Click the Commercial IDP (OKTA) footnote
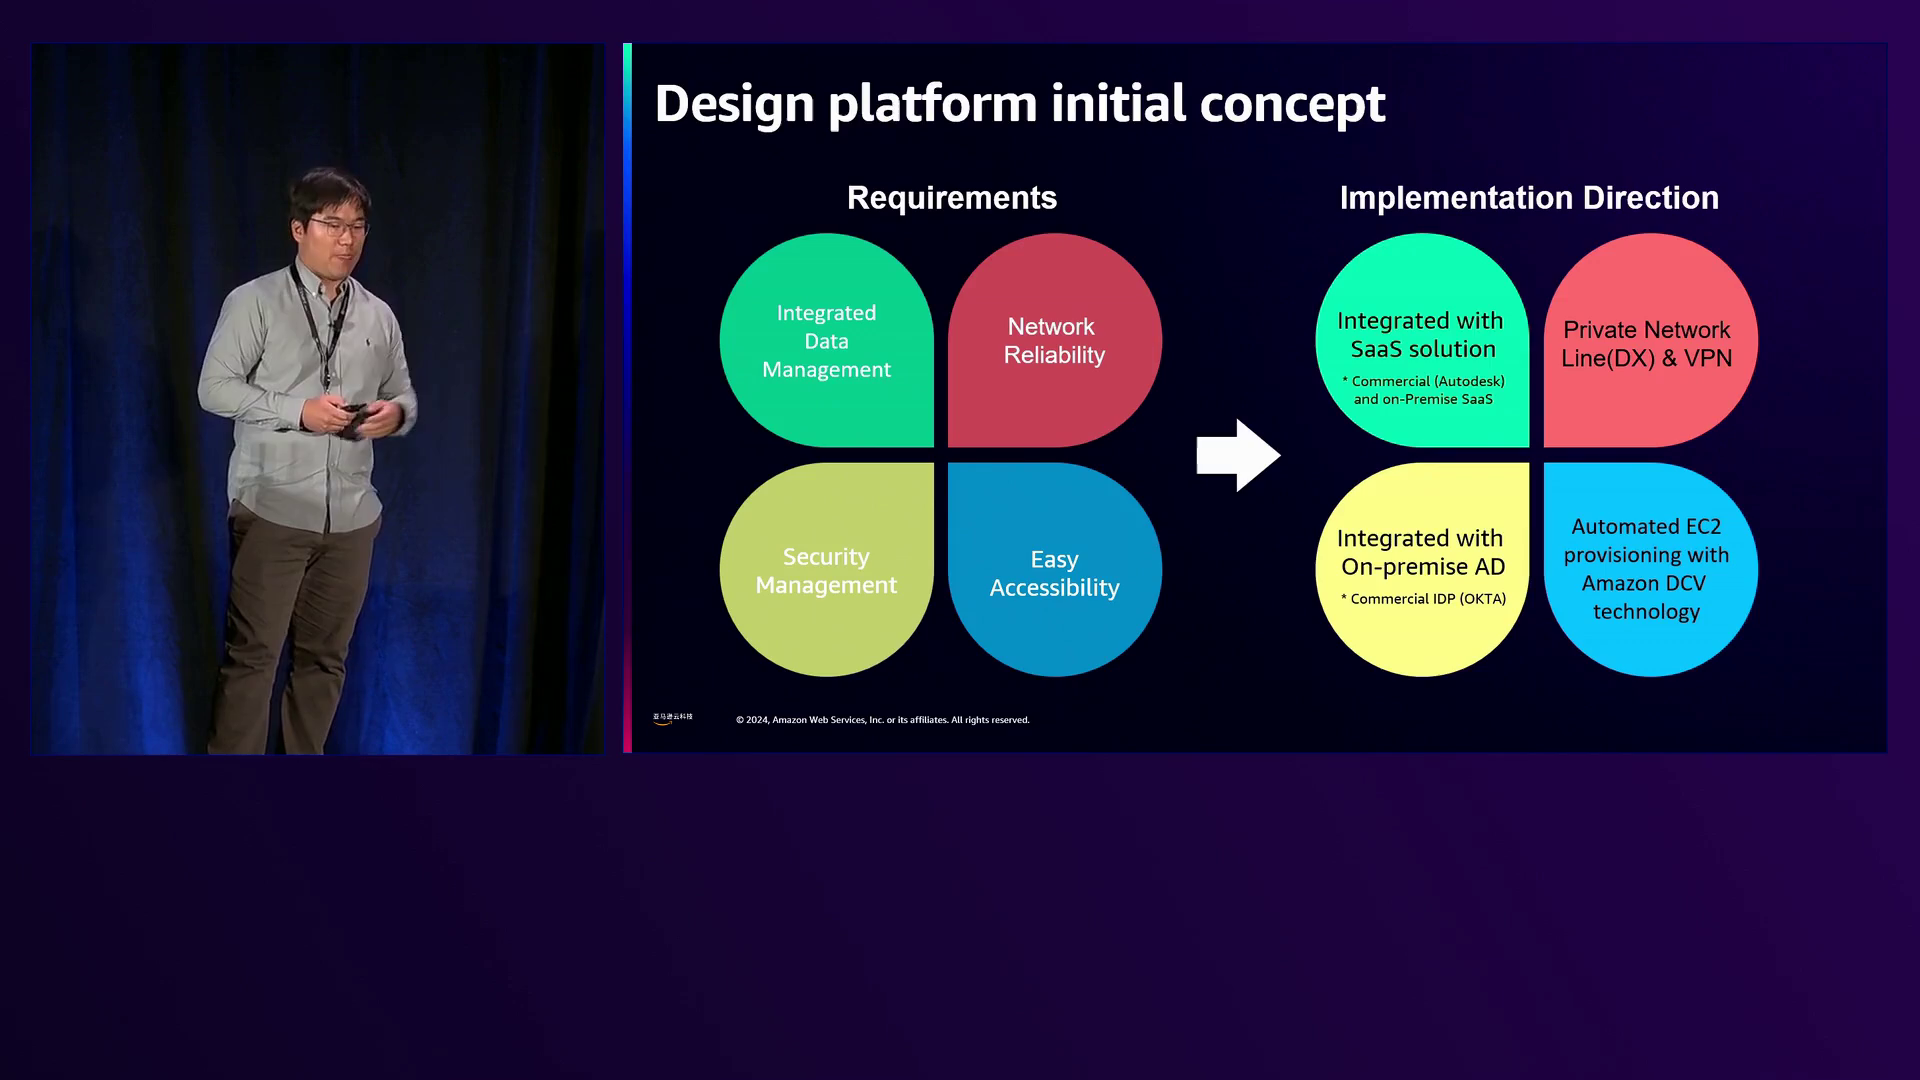This screenshot has height=1080, width=1920. 1423,599
